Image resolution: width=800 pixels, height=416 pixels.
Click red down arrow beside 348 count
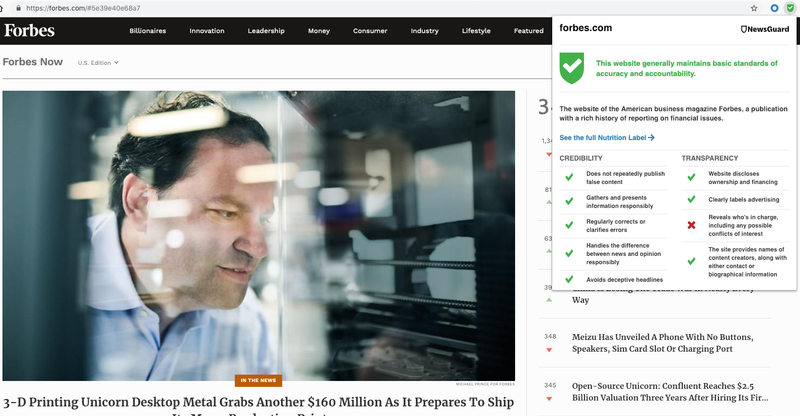[549, 350]
